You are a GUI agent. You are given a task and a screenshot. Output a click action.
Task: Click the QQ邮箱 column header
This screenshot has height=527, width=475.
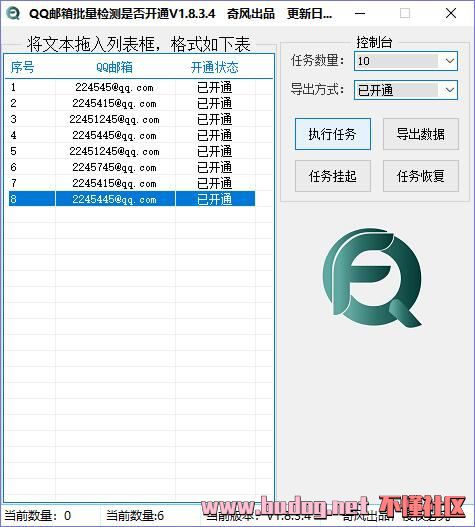click(114, 67)
